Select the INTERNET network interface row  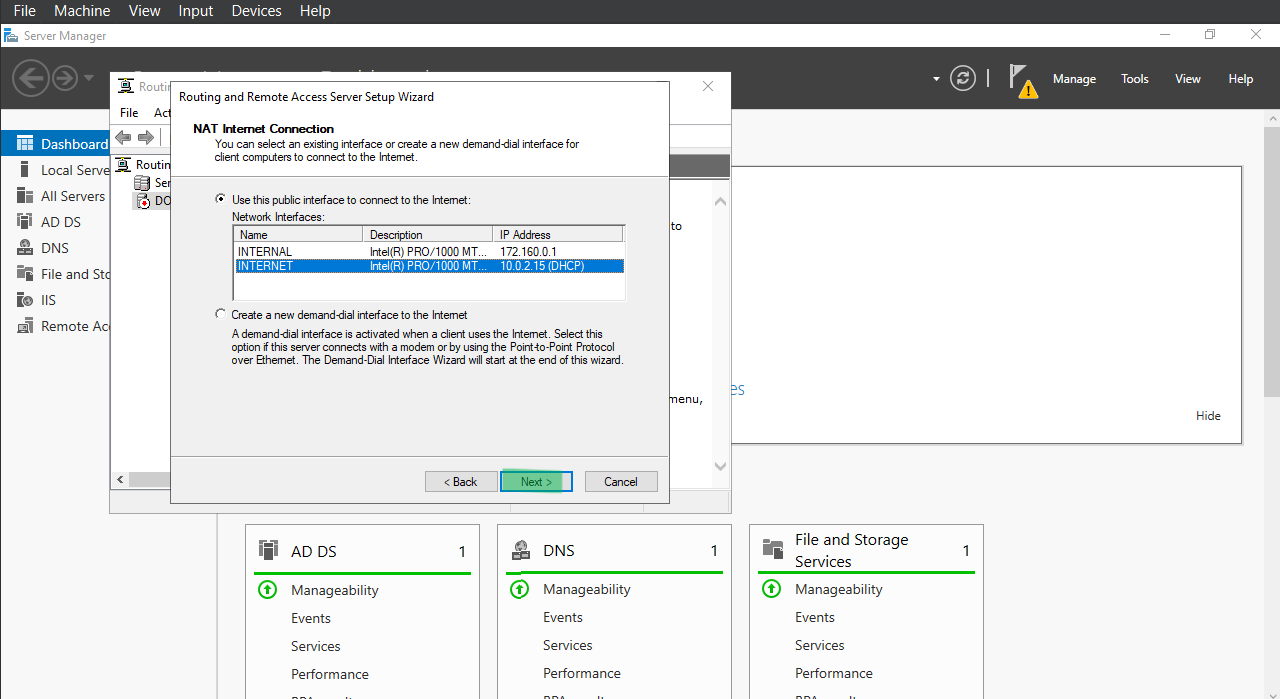(429, 266)
